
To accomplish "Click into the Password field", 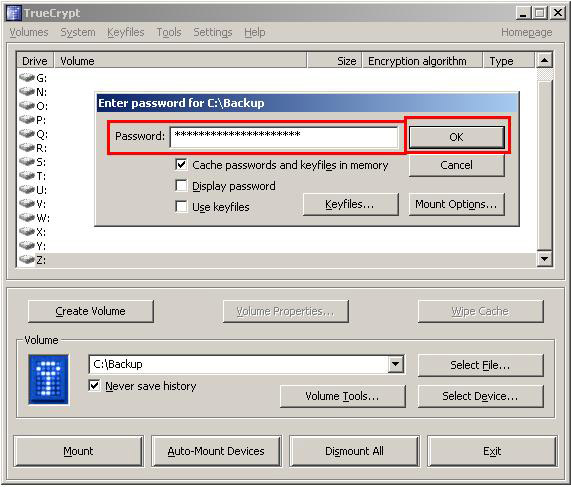I will coord(284,137).
